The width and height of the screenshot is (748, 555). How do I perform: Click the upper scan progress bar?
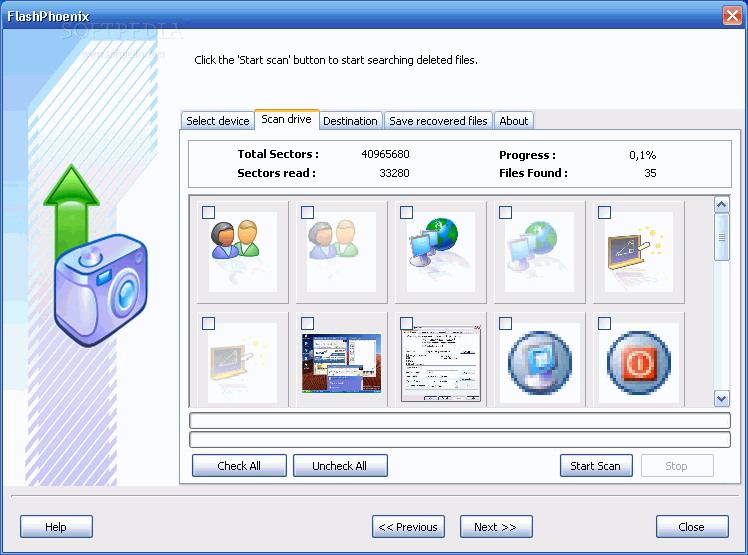460,420
